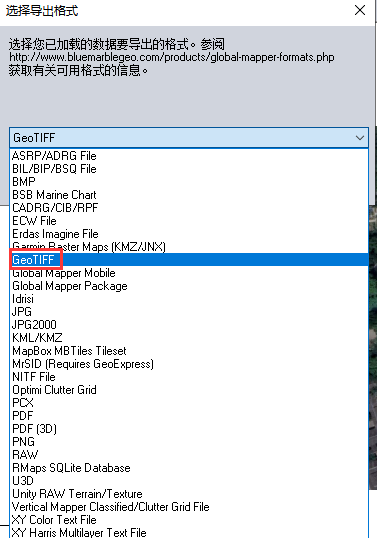
Task: Select MrSID (Requires GeoExpress) entry
Action: pyautogui.click(x=189, y=364)
